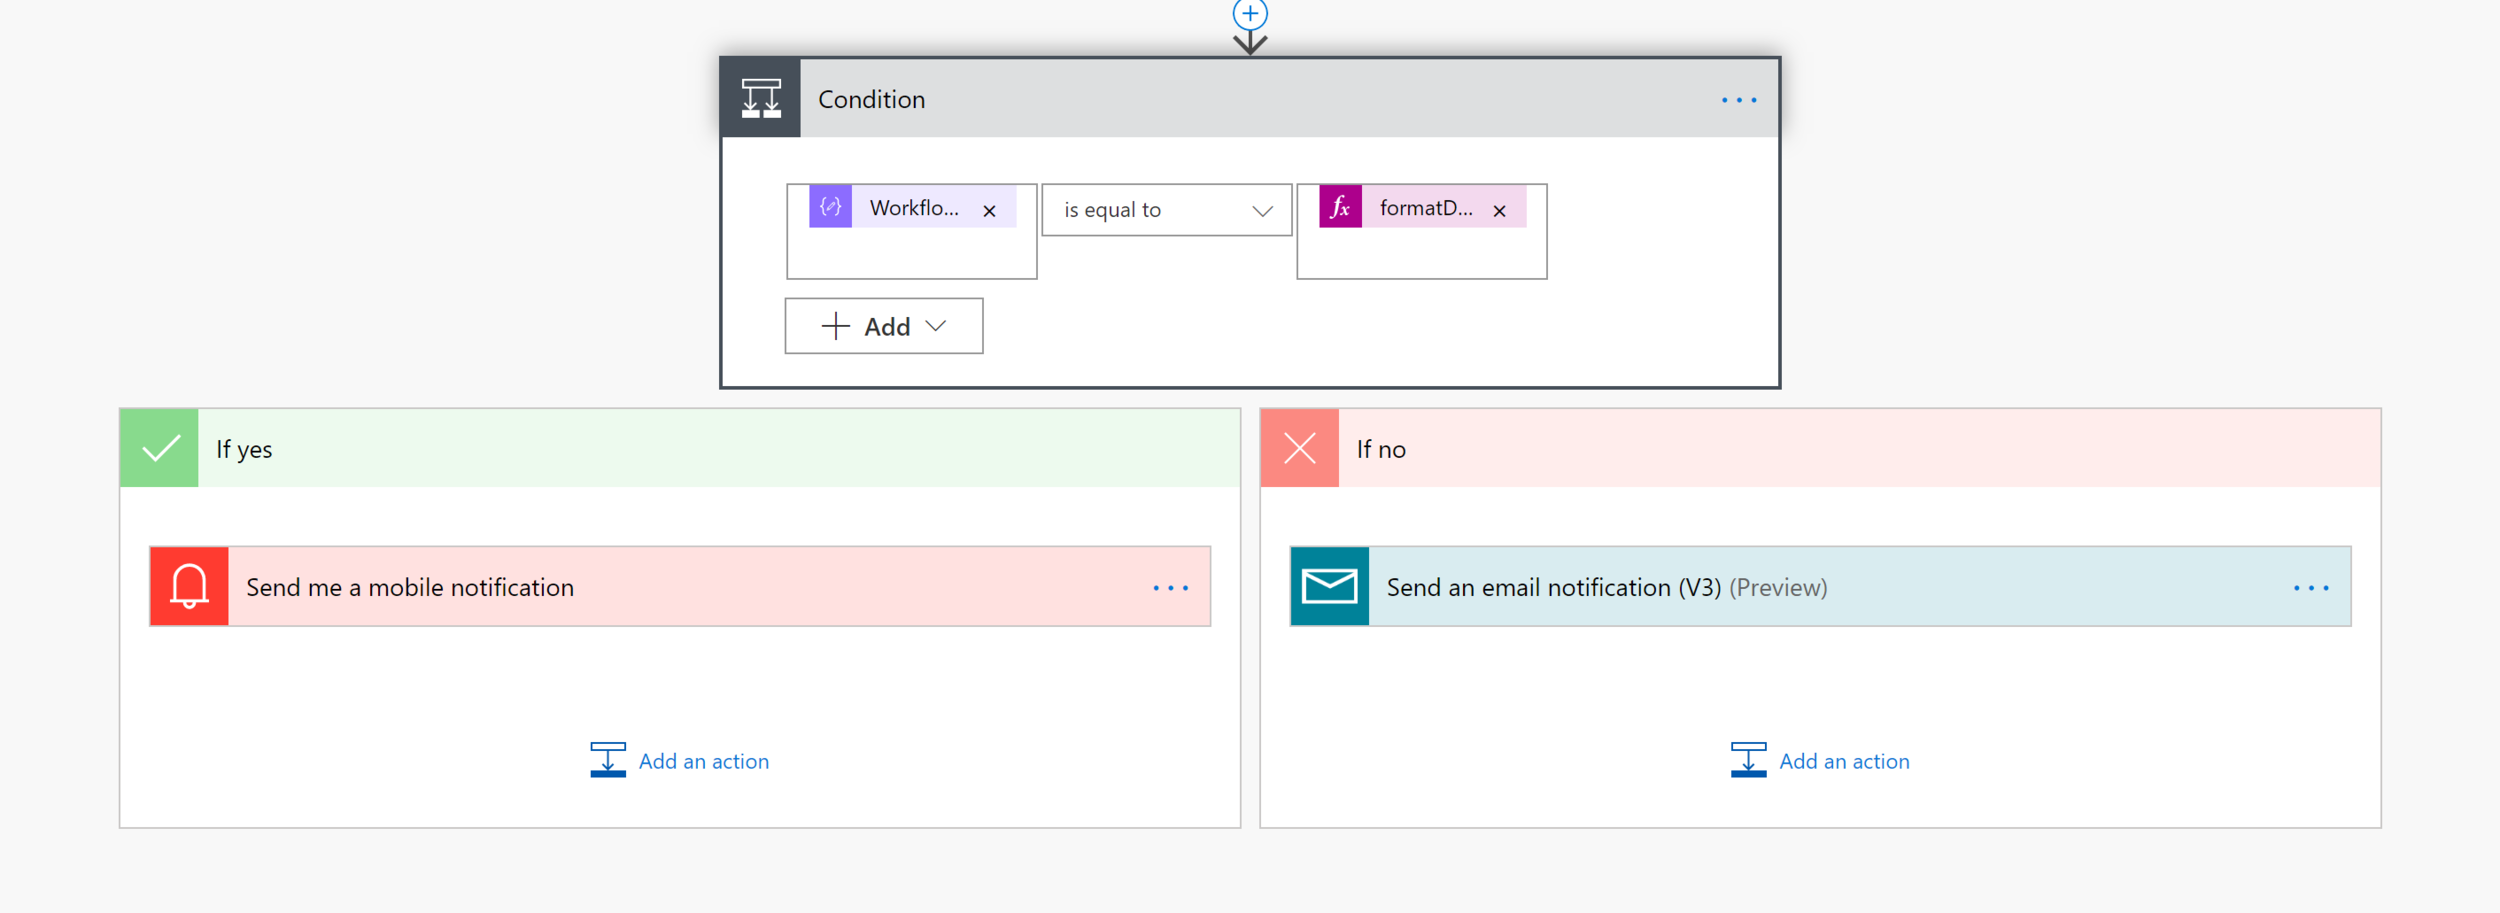Select the green checkmark on the If yes branch

pyautogui.click(x=159, y=448)
